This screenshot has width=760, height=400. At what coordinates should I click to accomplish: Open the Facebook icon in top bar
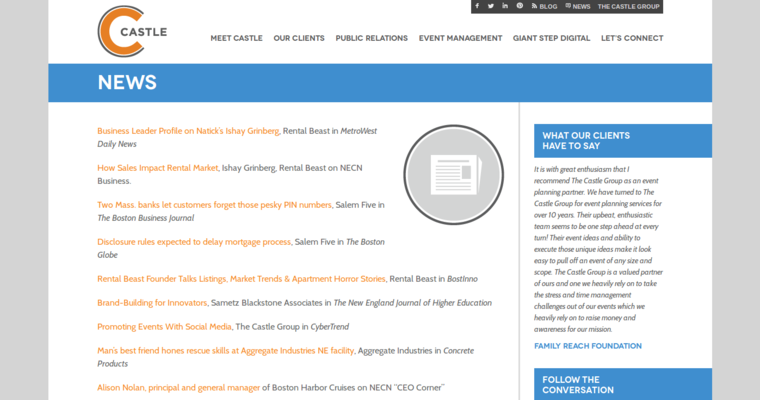(x=477, y=6)
